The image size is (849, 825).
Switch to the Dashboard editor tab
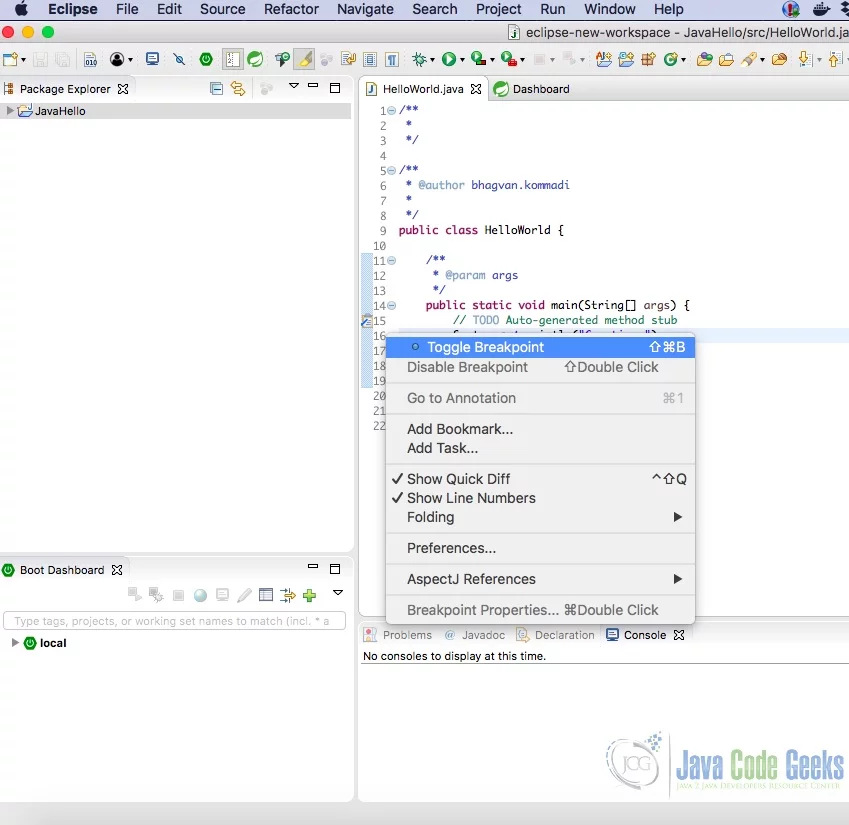click(532, 89)
